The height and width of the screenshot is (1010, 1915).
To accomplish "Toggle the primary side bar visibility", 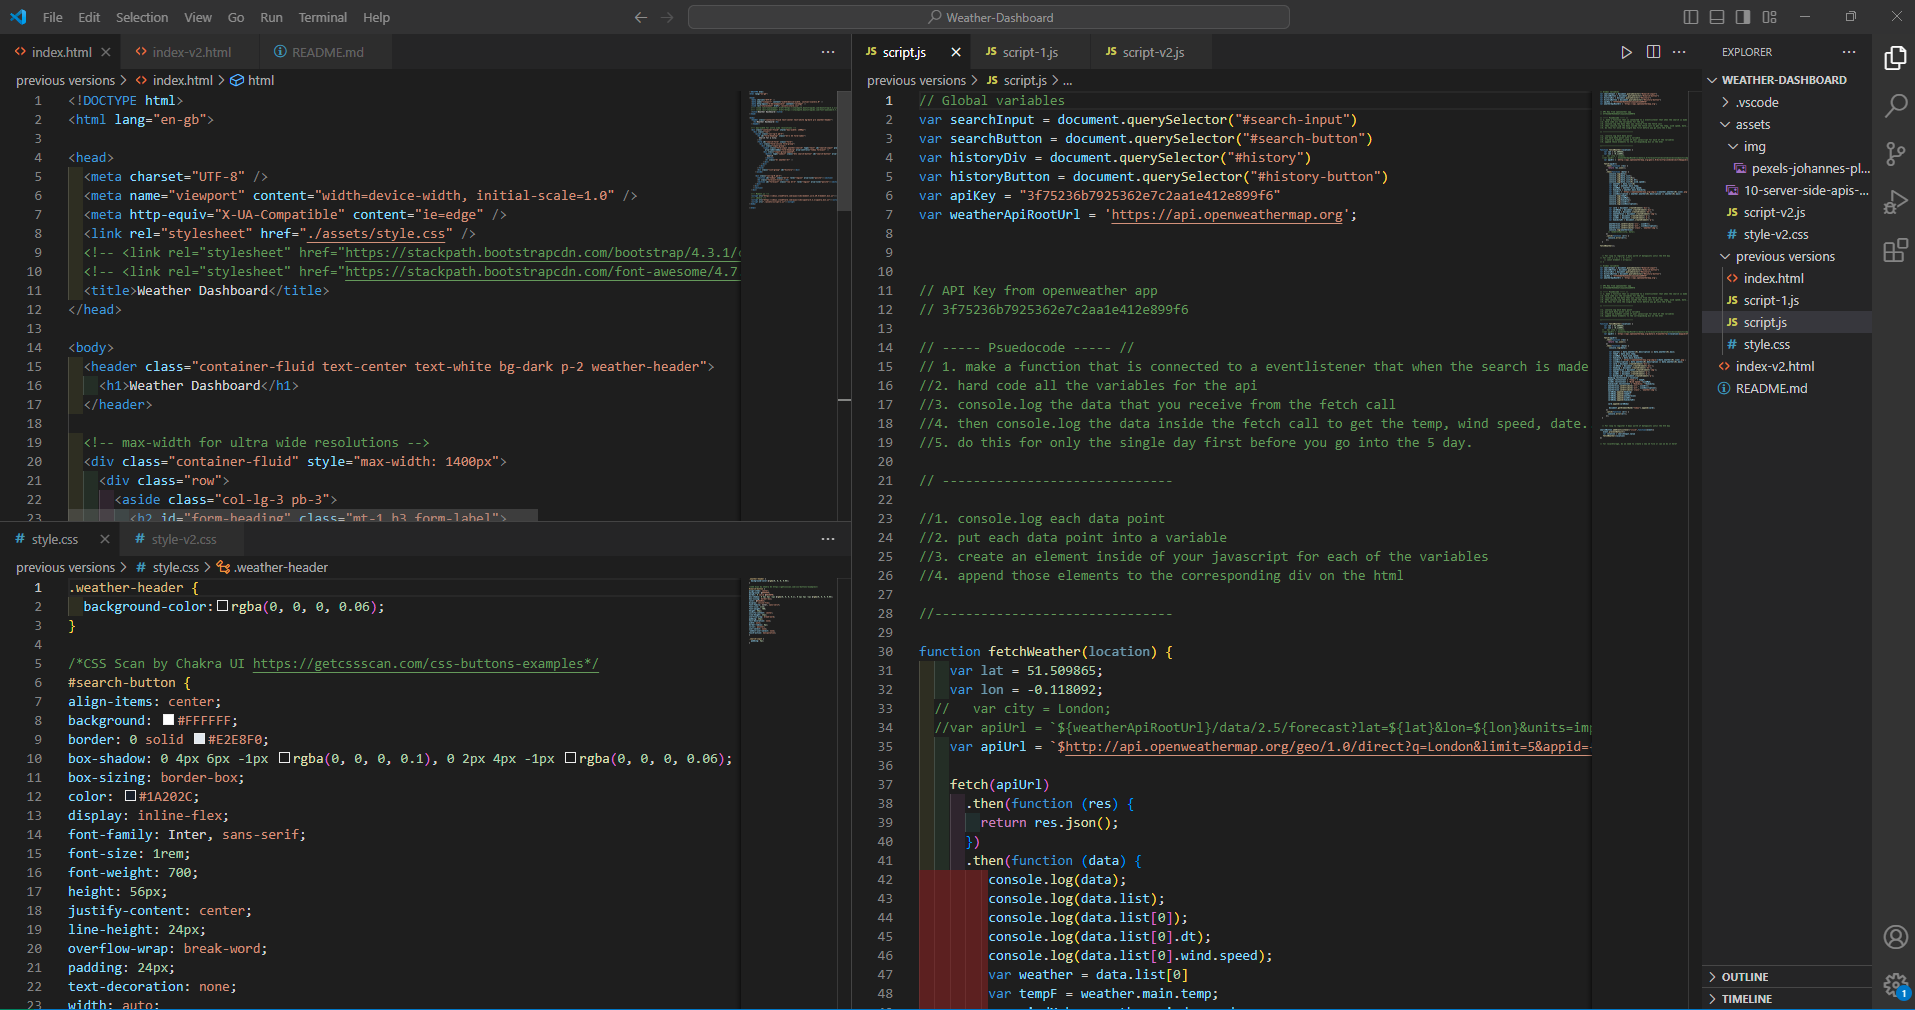I will 1690,16.
